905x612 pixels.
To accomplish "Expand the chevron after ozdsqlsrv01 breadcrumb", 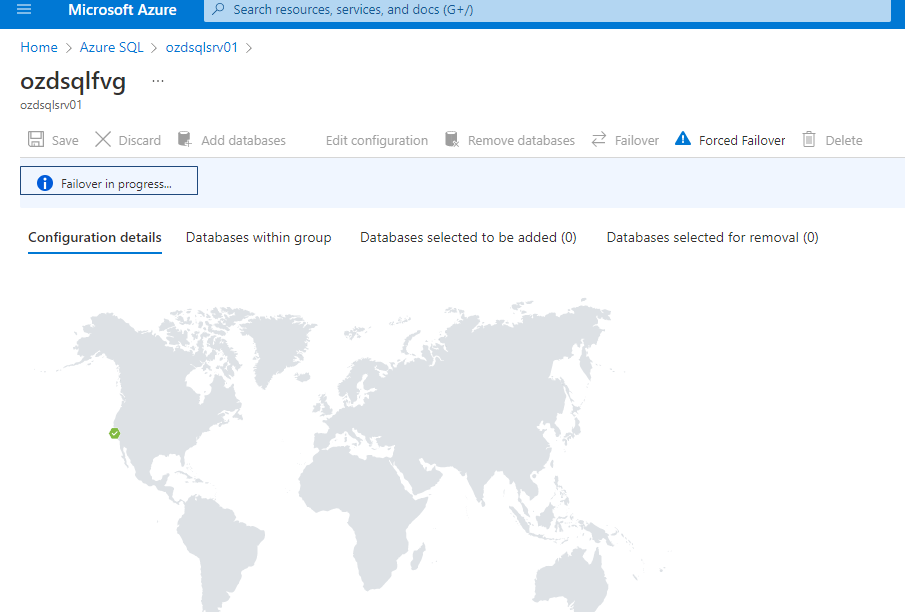I will pos(249,48).
